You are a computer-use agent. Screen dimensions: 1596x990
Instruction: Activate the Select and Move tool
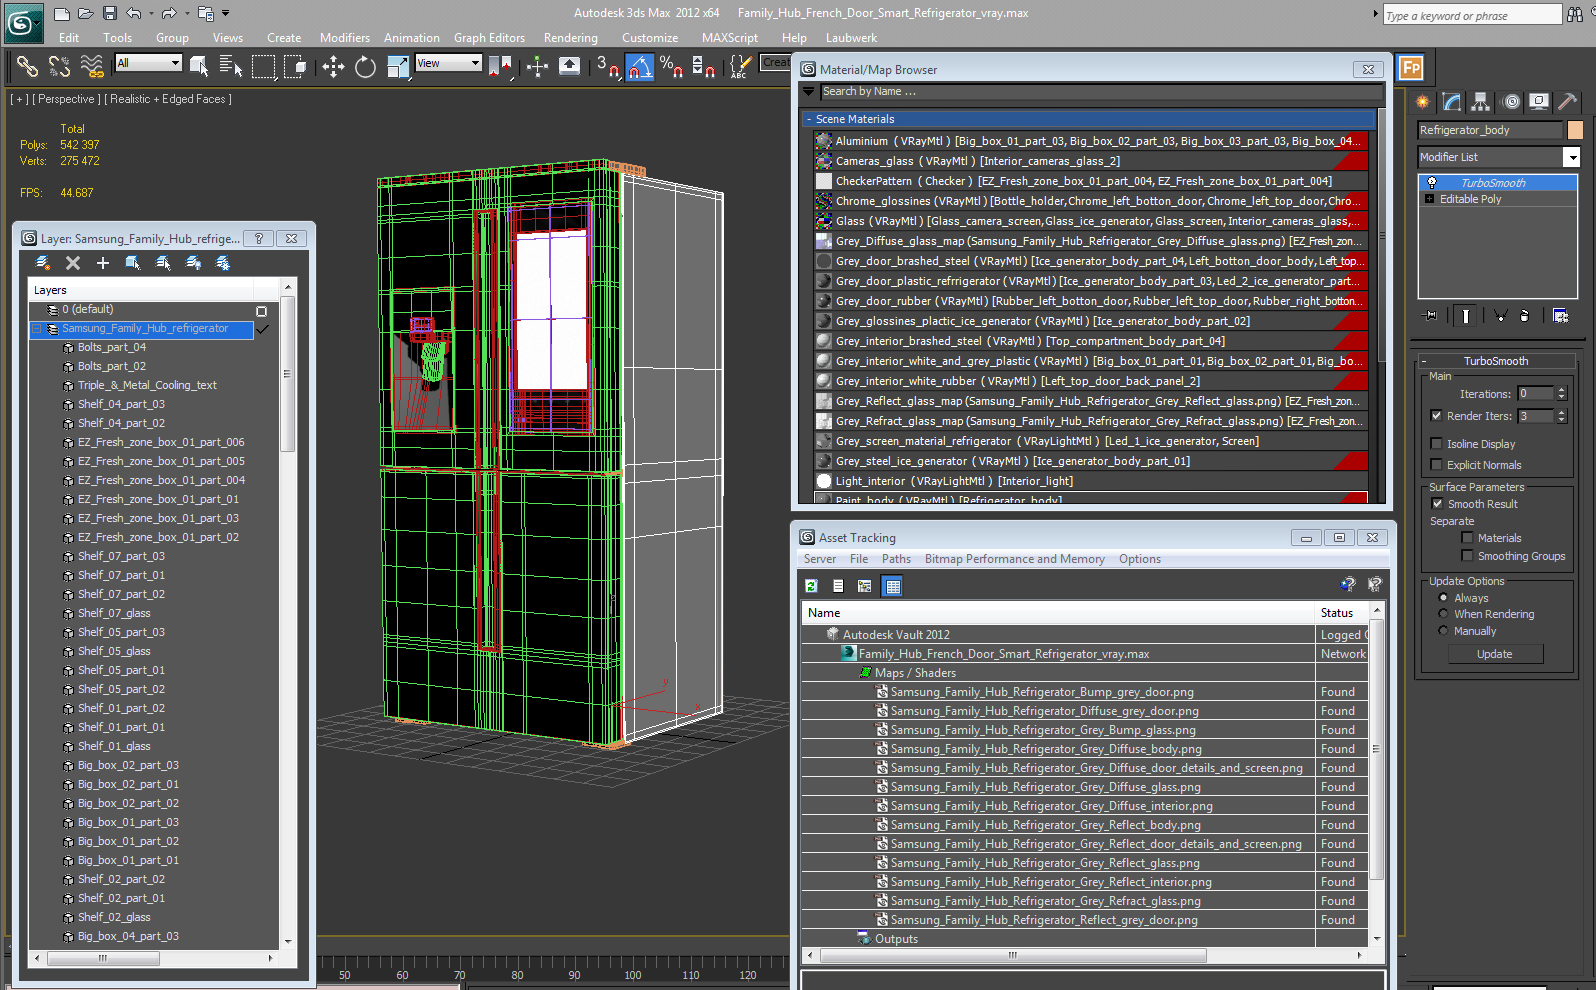[x=333, y=67]
